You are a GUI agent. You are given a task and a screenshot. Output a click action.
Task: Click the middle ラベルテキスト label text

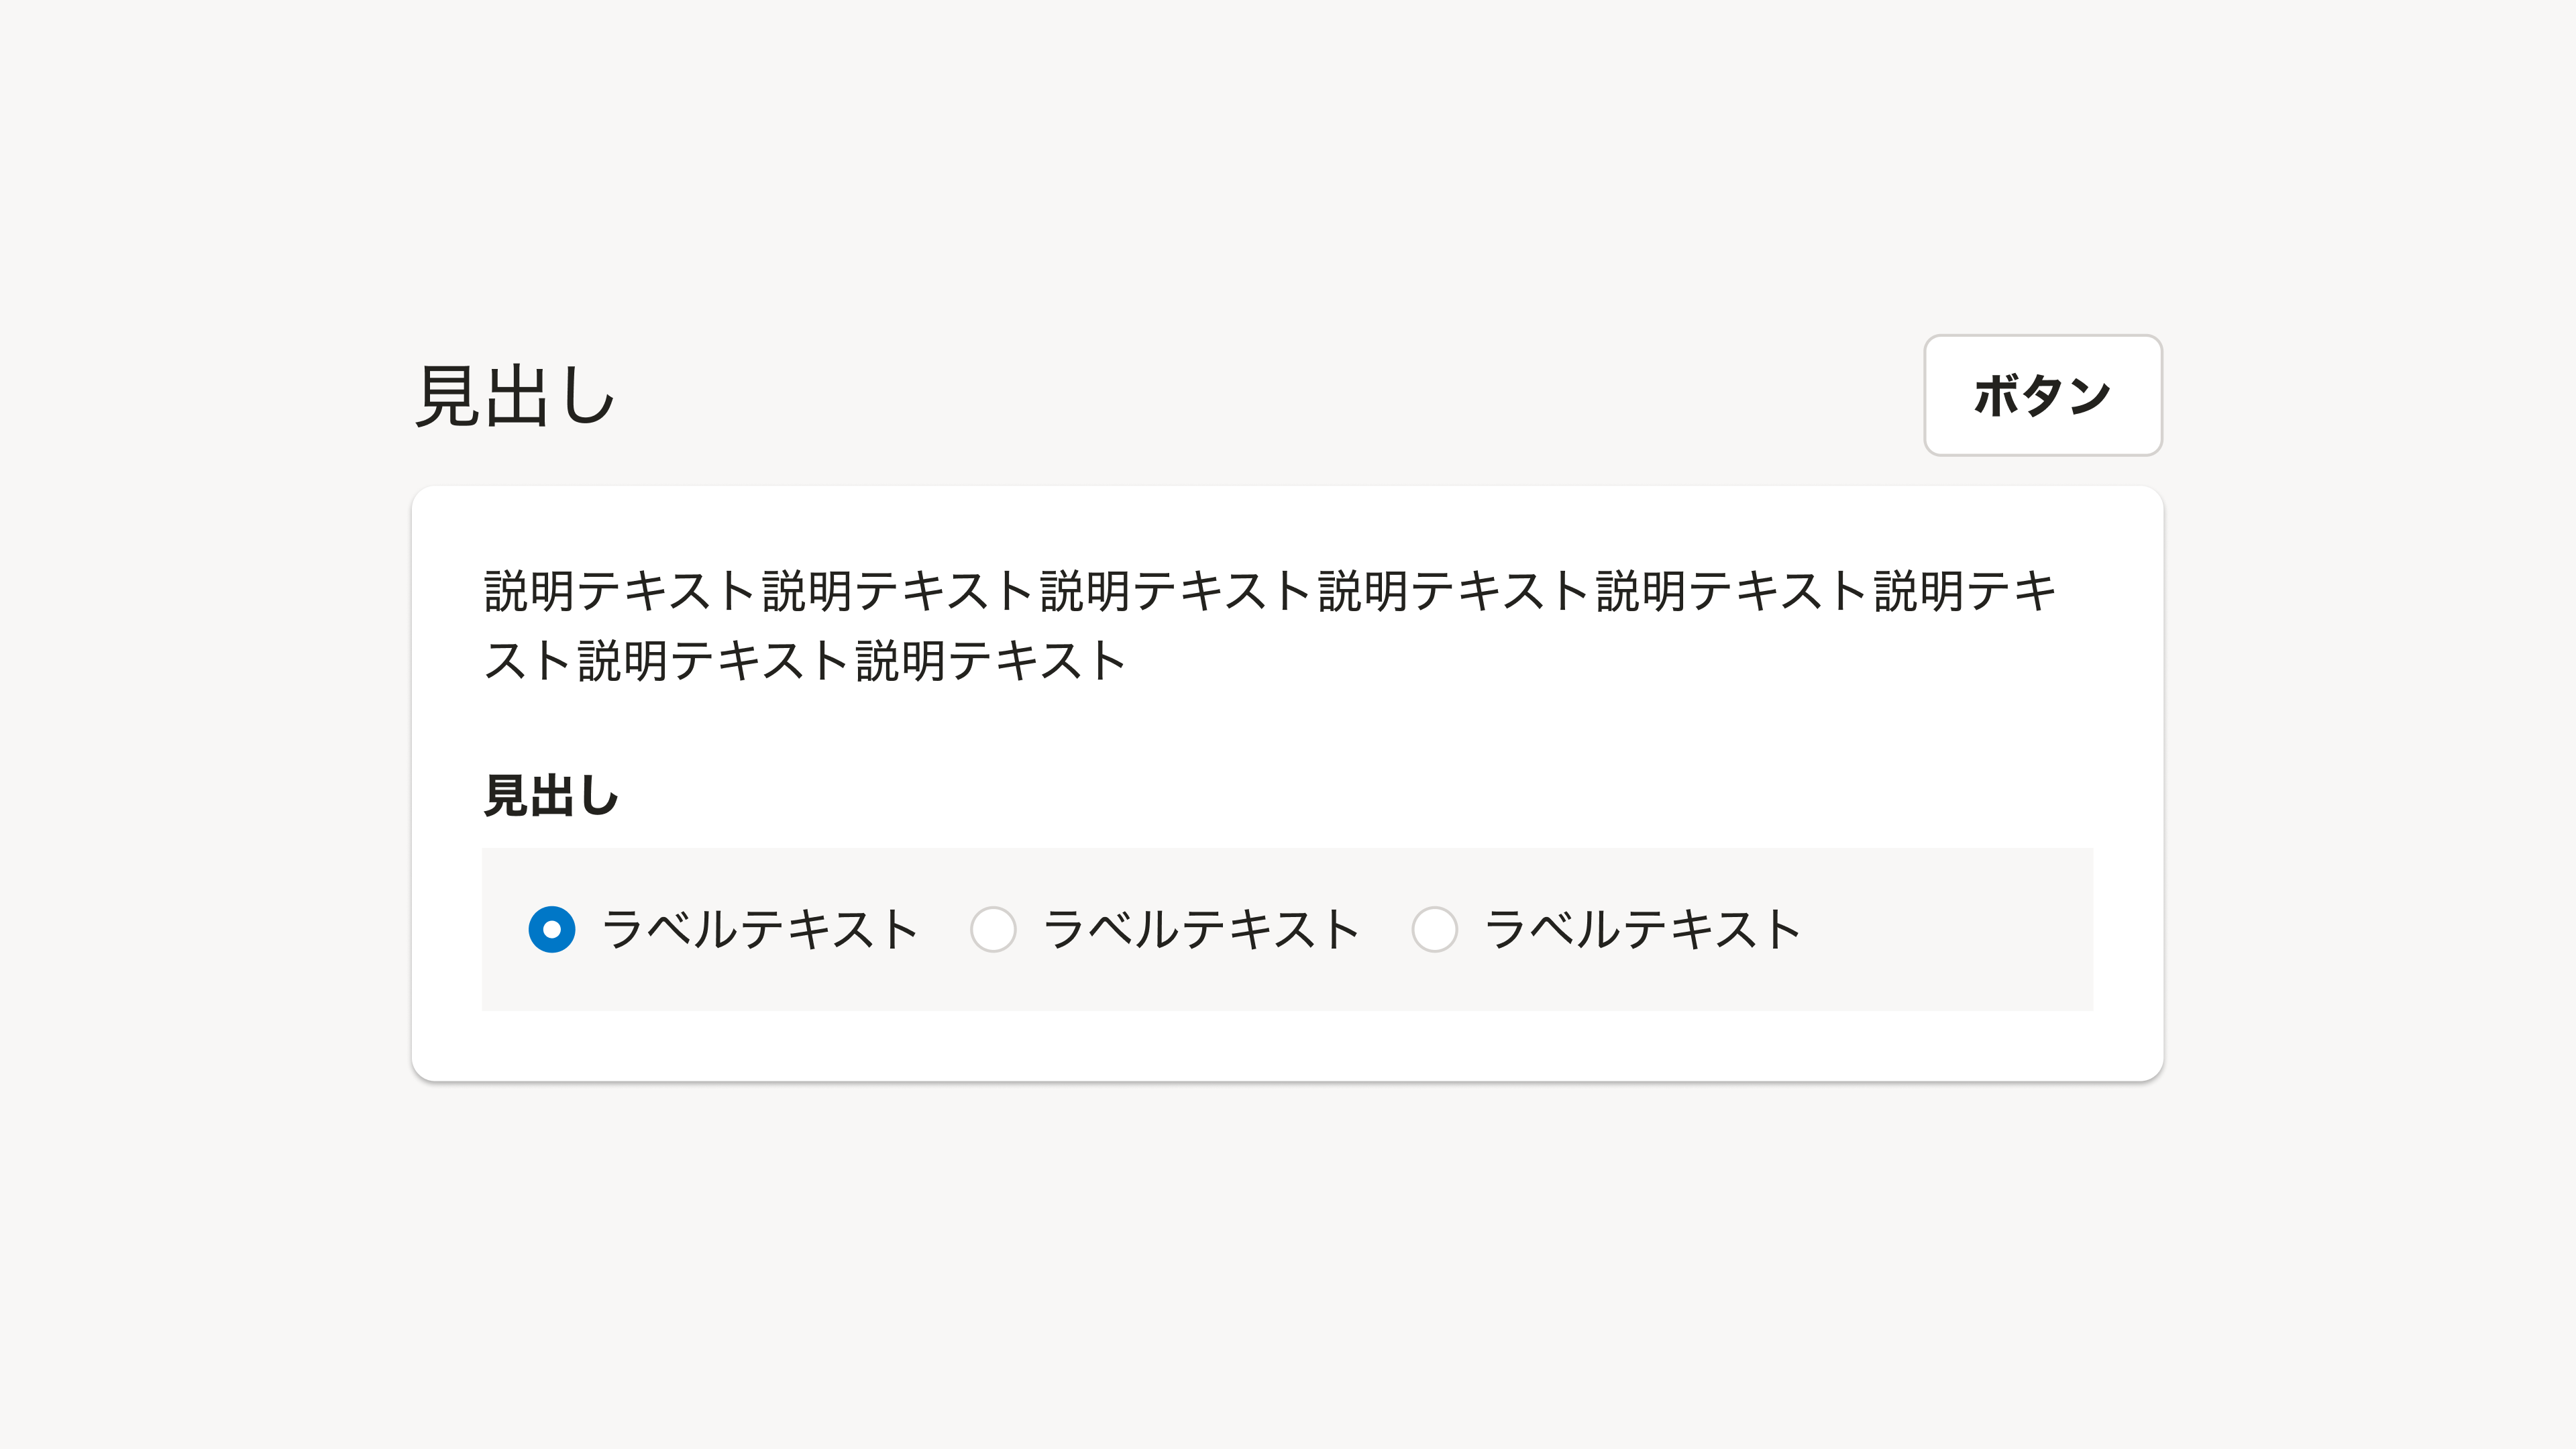pyautogui.click(x=1201, y=929)
